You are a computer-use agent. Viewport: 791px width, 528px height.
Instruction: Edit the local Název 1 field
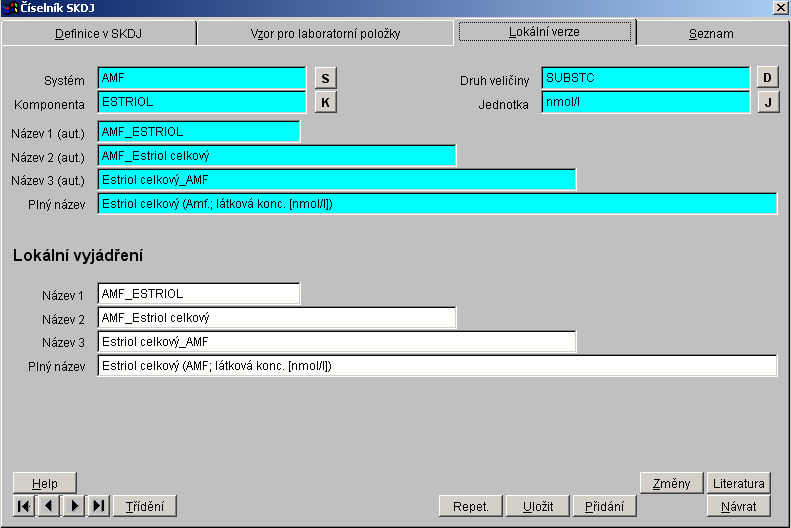coord(199,294)
